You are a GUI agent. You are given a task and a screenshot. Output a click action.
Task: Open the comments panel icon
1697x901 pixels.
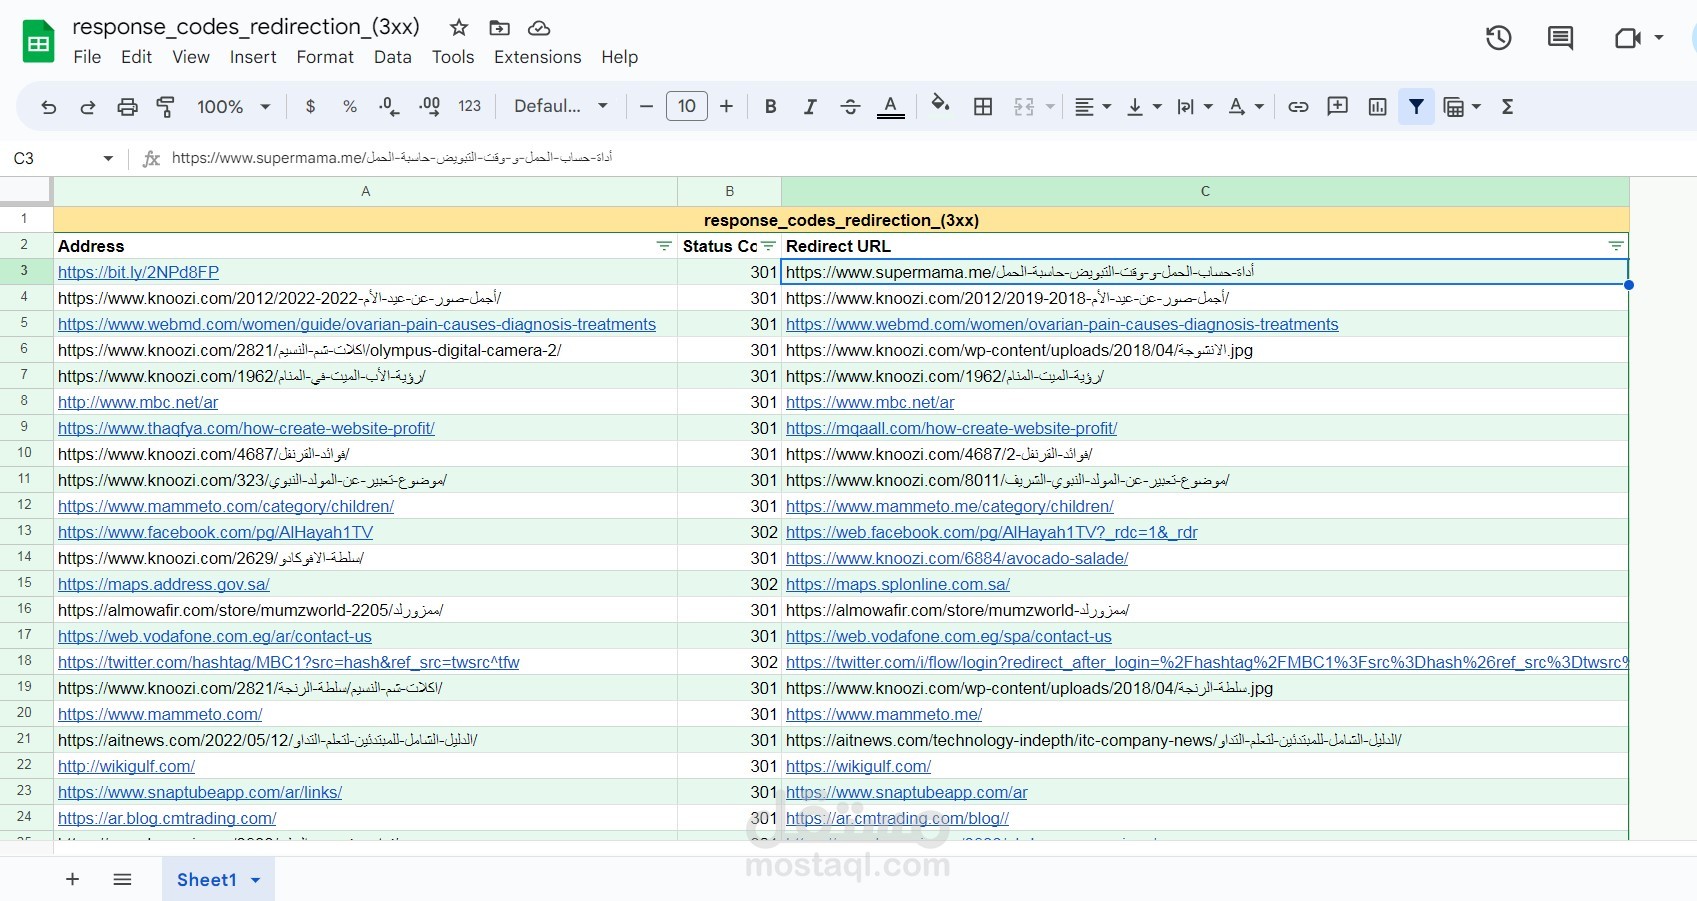[1560, 38]
